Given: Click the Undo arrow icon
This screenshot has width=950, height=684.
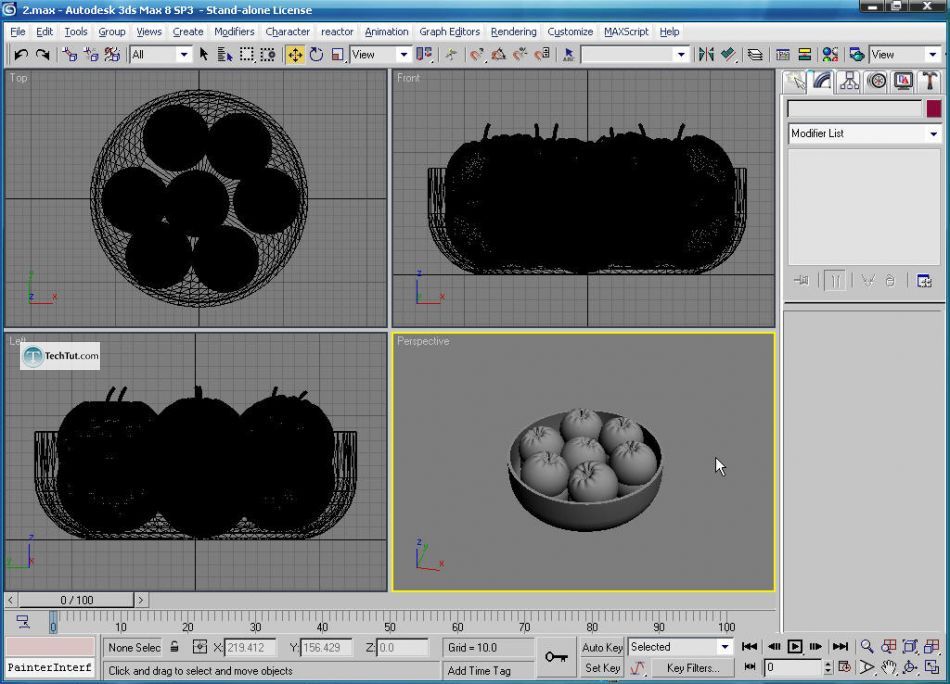Looking at the screenshot, I should point(21,55).
